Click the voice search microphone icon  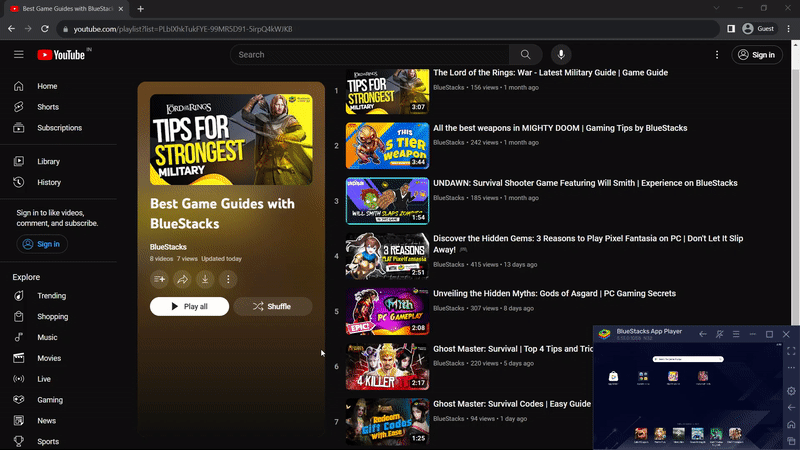pyautogui.click(x=560, y=55)
